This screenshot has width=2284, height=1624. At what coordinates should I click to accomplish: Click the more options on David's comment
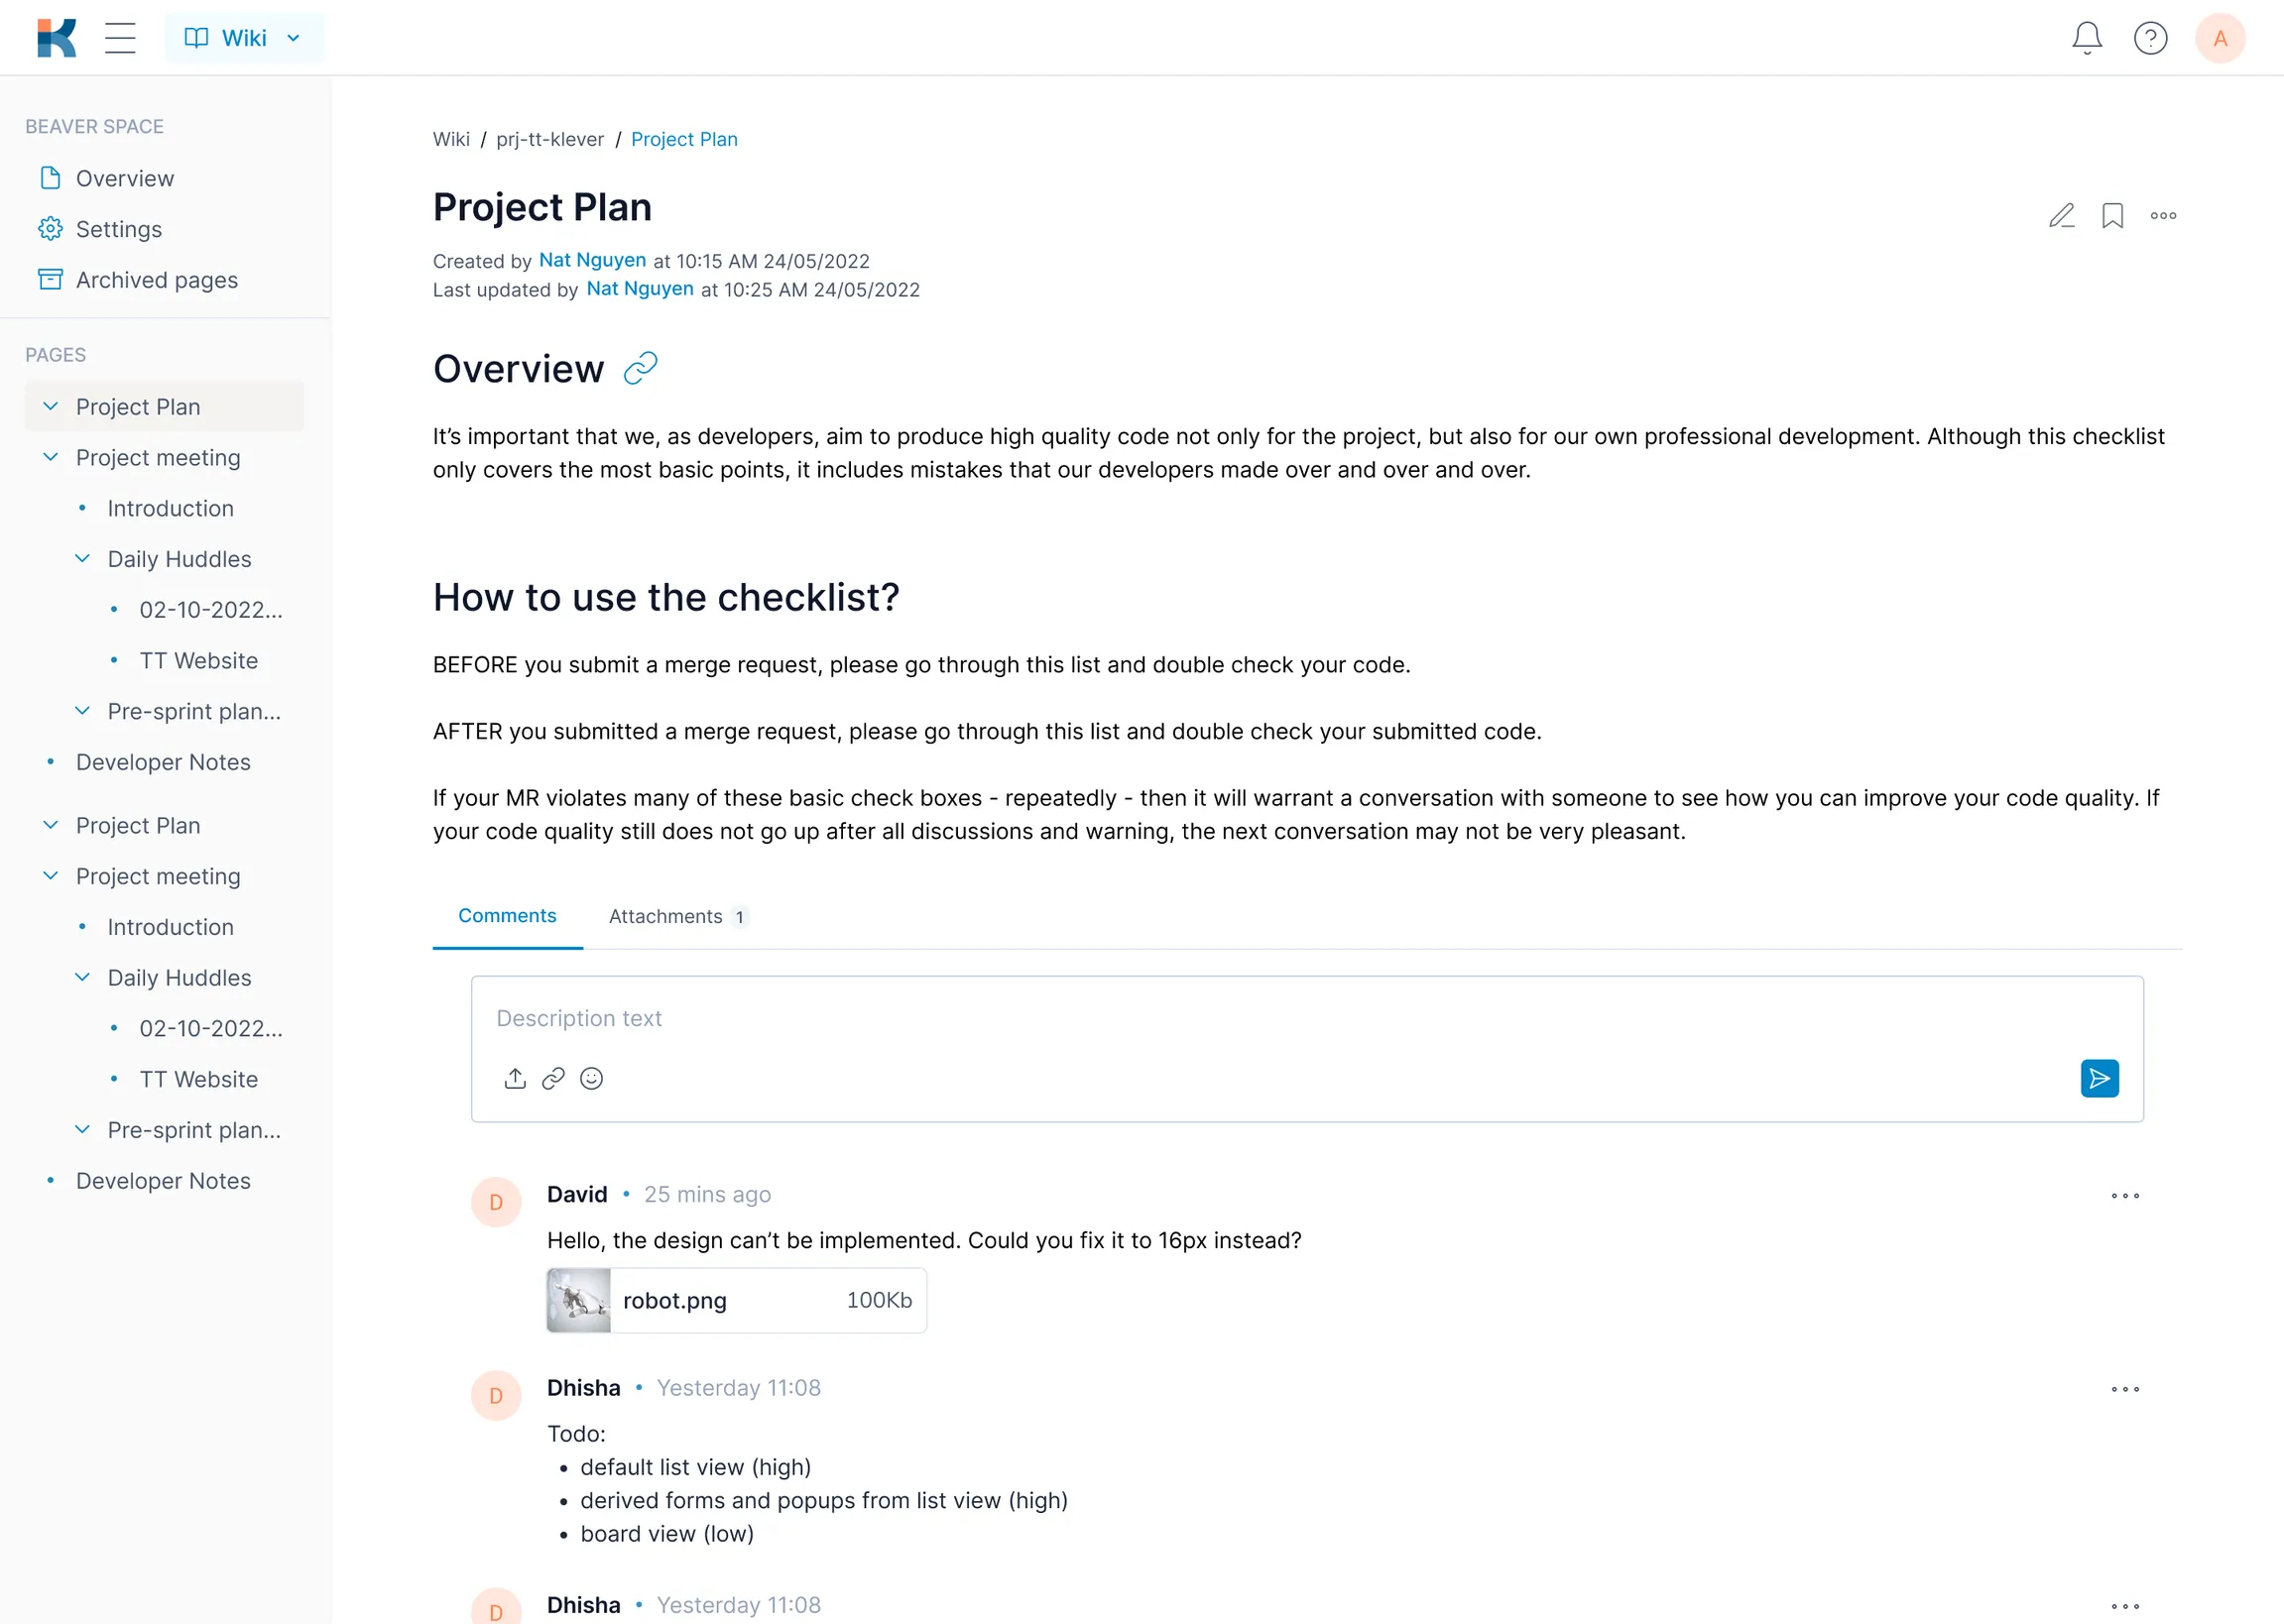click(x=2124, y=1195)
